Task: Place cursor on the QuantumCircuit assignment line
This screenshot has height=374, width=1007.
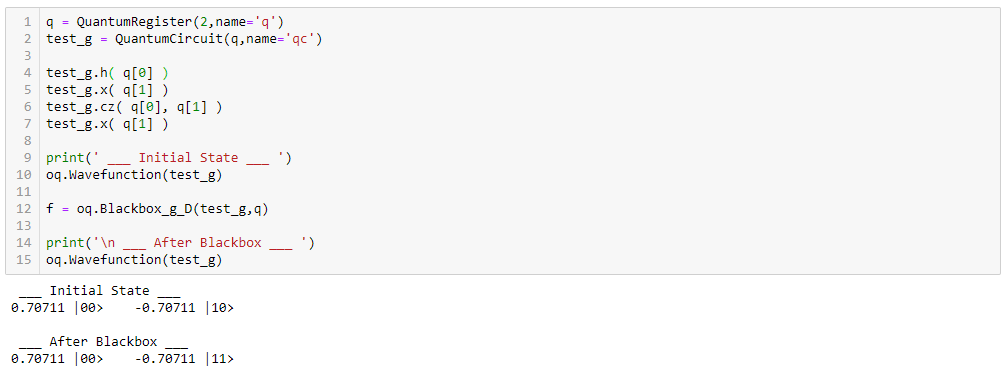Action: (184, 39)
